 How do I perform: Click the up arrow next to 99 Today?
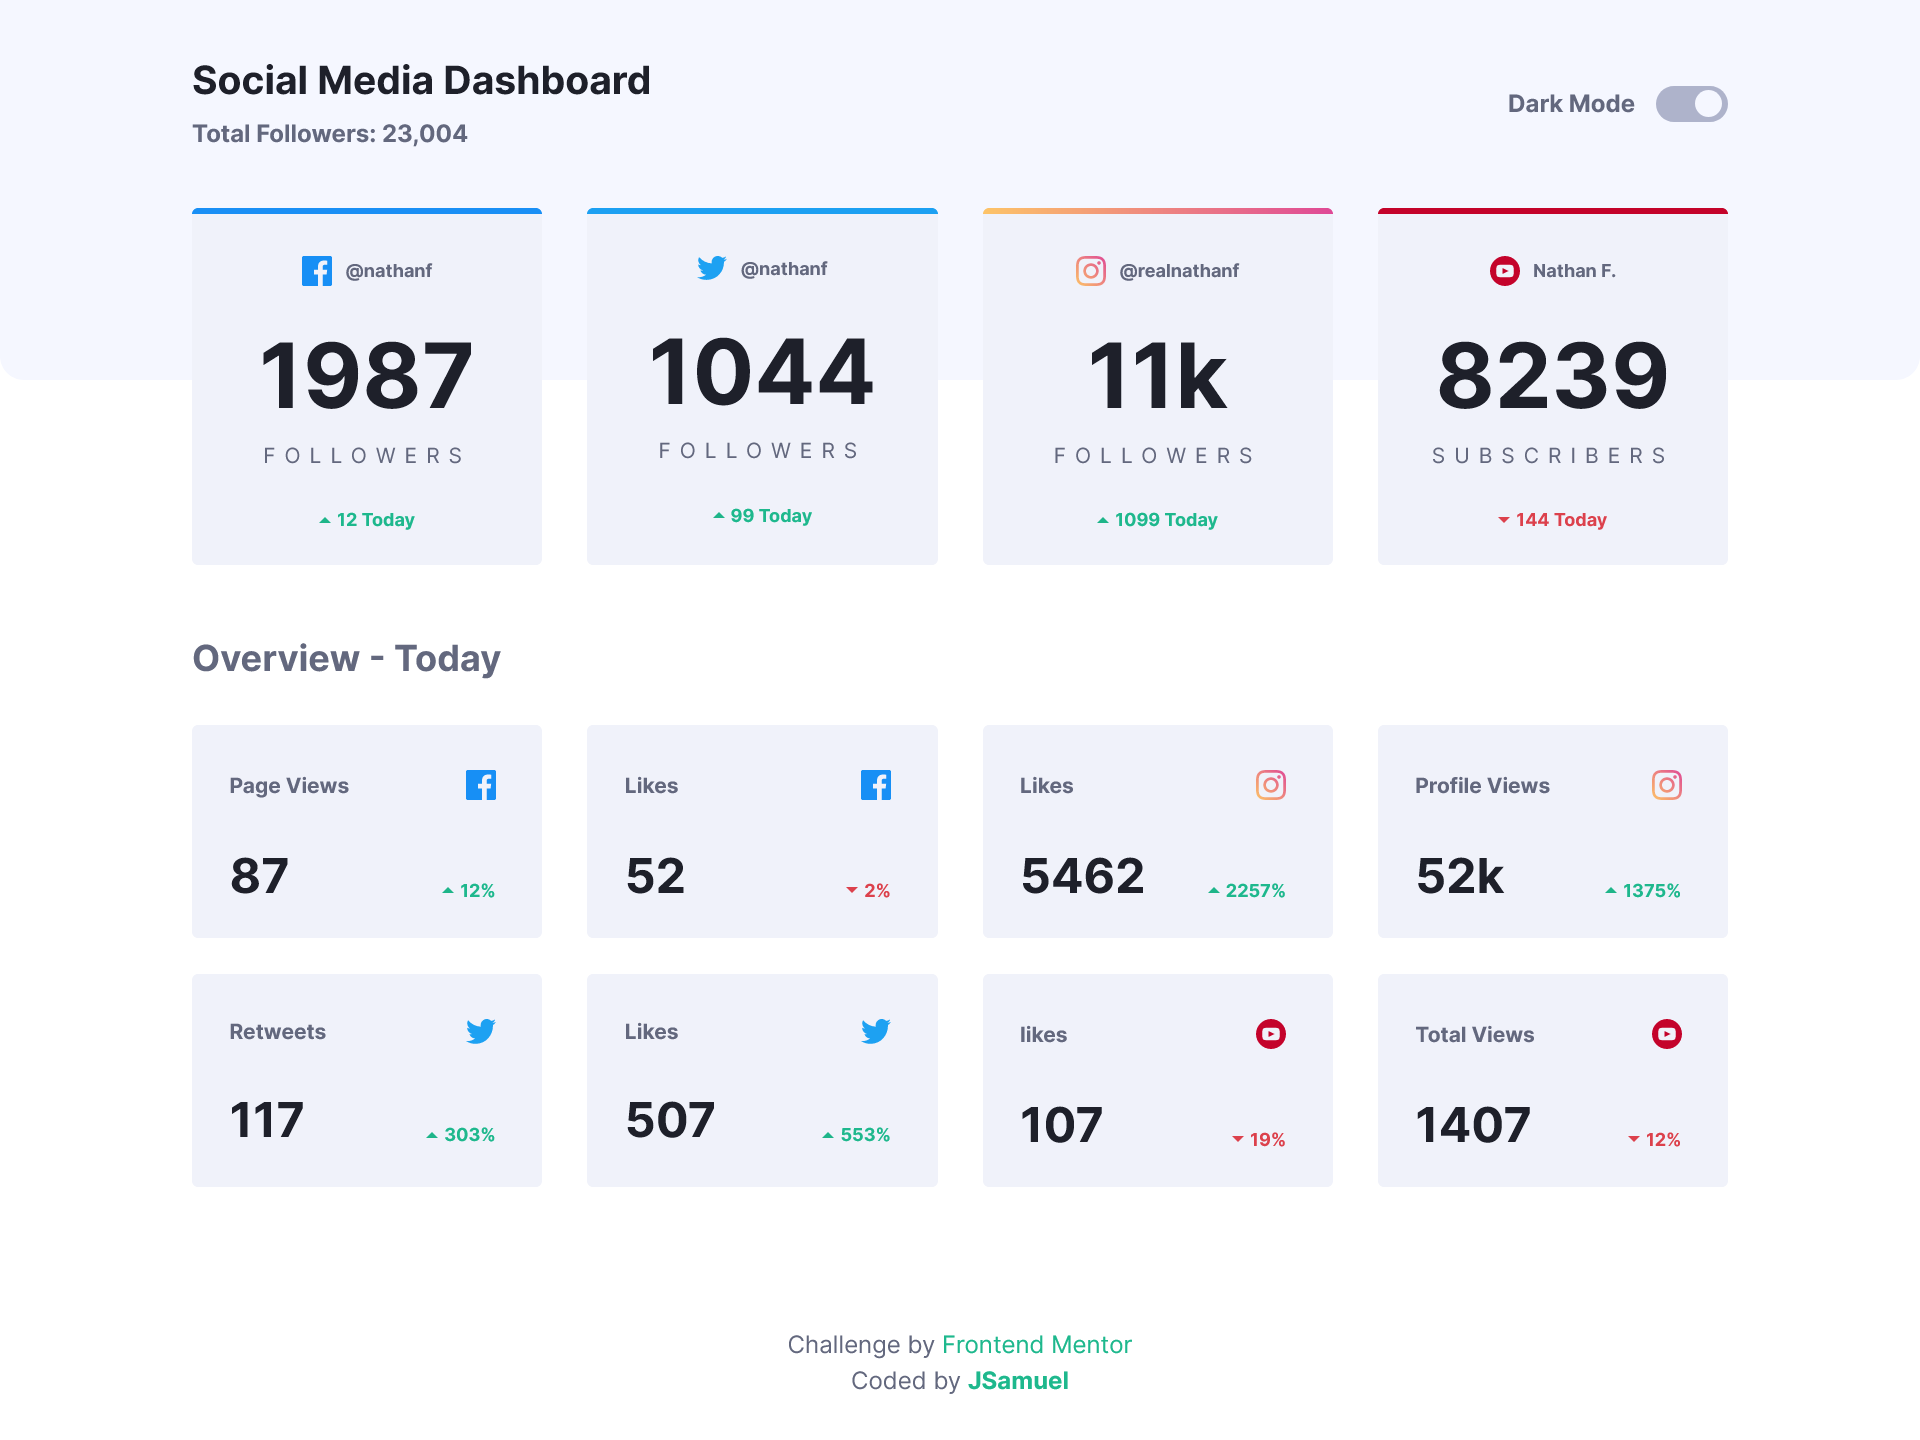(x=719, y=516)
